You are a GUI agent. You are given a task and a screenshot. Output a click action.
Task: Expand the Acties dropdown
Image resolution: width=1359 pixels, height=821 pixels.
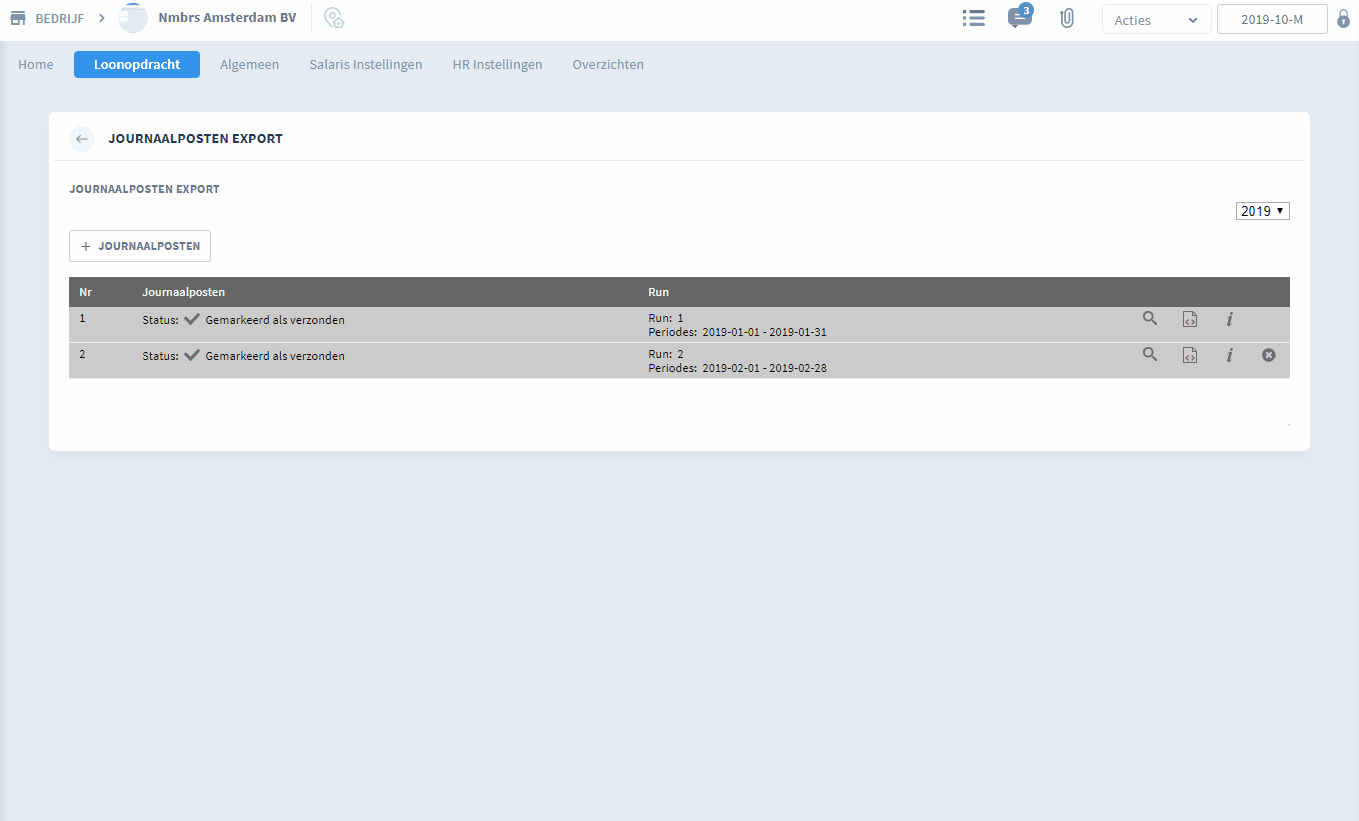1156,20
